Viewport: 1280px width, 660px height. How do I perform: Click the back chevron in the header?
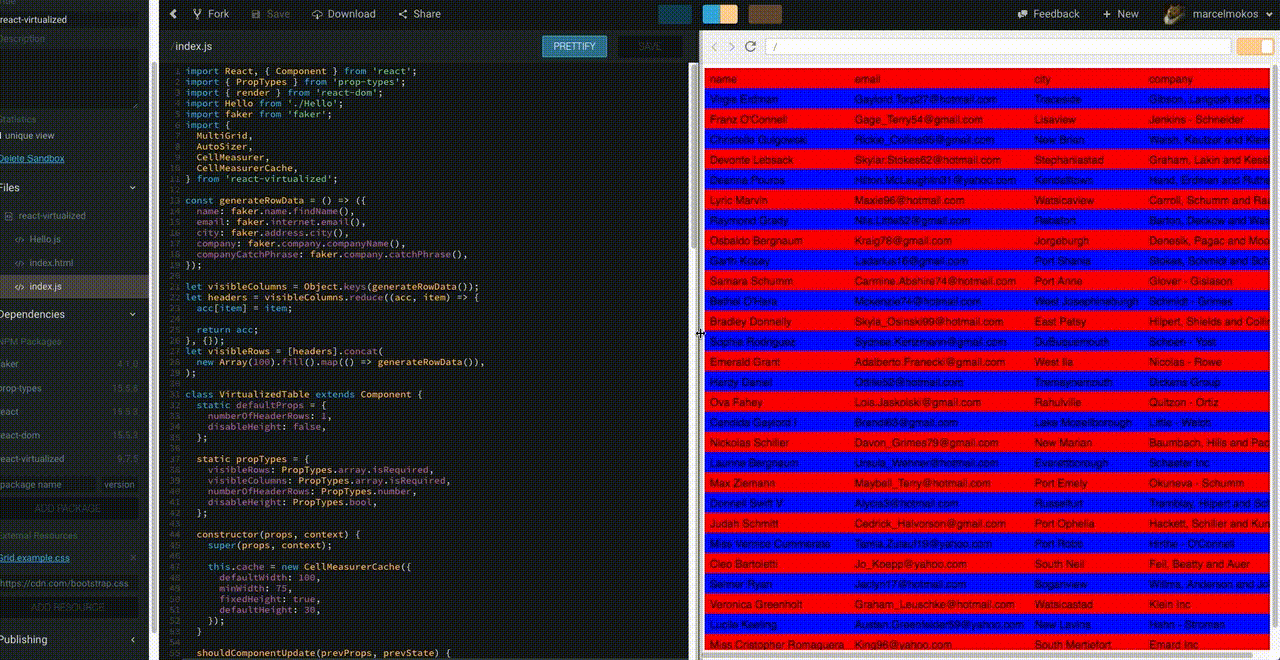[x=173, y=14]
